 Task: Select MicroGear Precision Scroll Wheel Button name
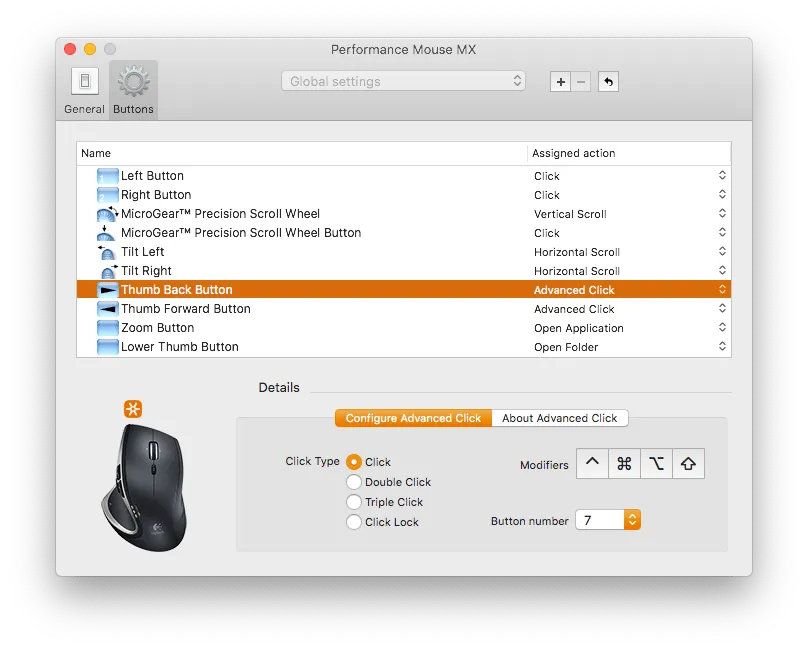click(241, 233)
